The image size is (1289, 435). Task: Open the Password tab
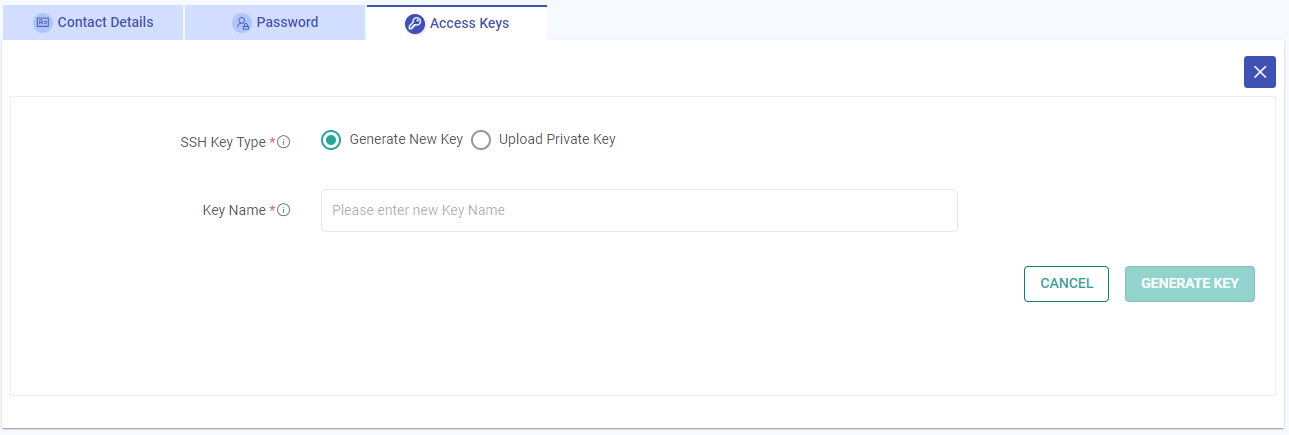(x=287, y=22)
